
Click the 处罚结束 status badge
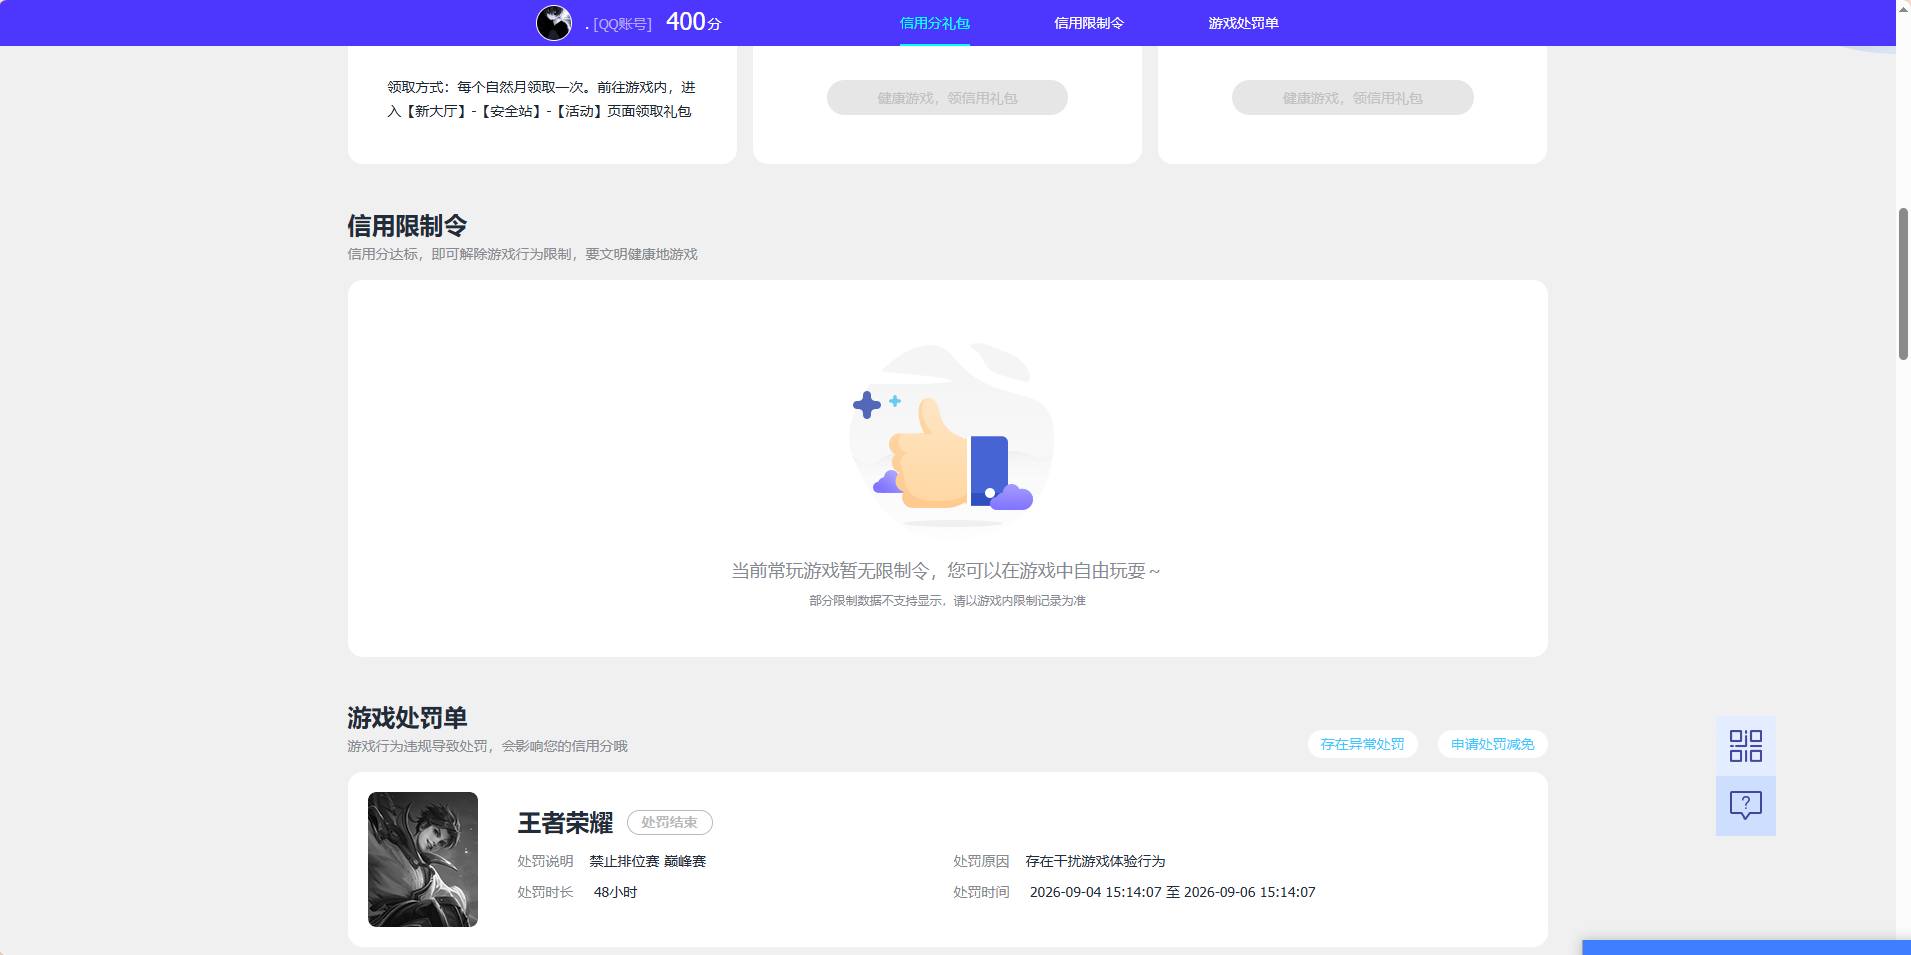click(x=669, y=822)
